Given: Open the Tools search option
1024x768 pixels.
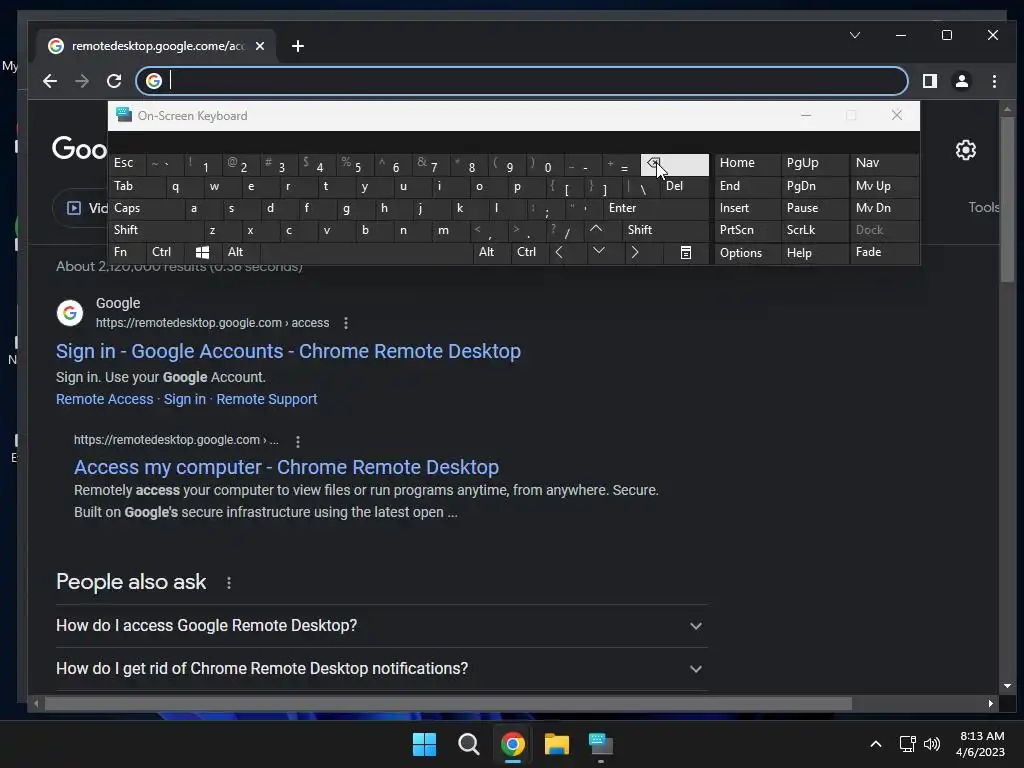Looking at the screenshot, I should click(983, 208).
